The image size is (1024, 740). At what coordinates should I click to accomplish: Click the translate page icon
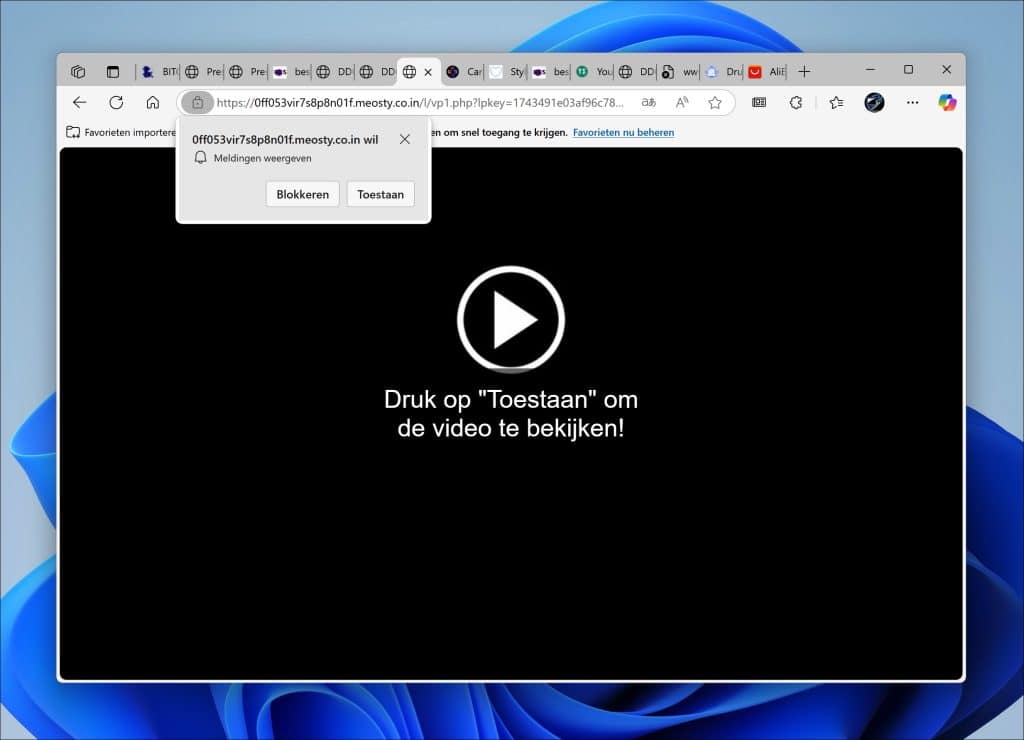[649, 102]
